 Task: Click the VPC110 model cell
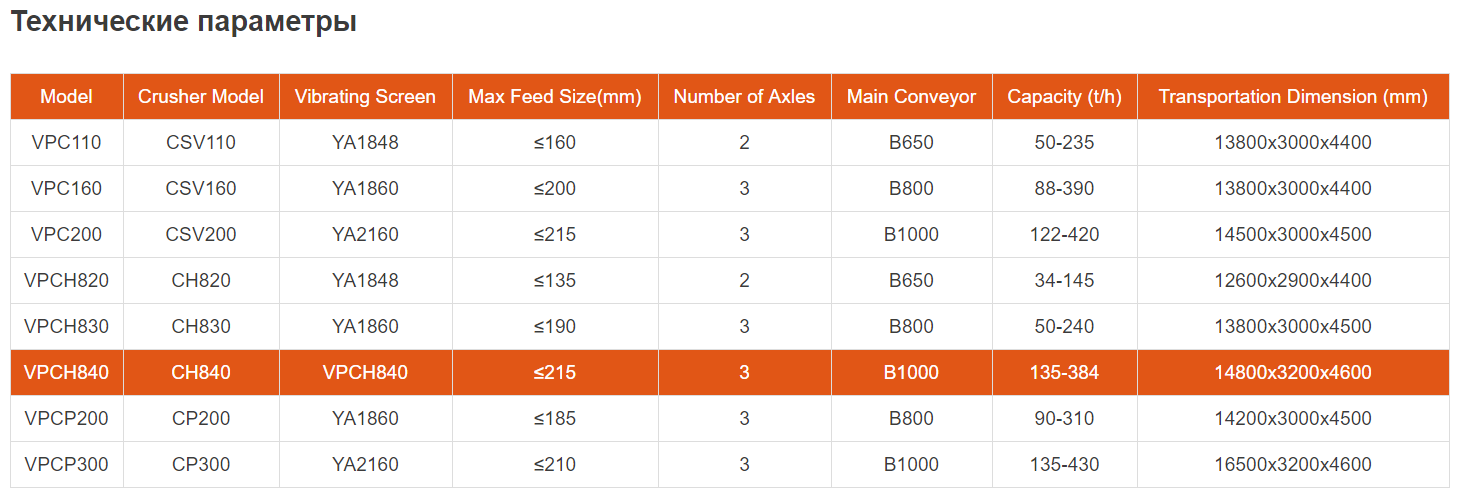point(67,143)
